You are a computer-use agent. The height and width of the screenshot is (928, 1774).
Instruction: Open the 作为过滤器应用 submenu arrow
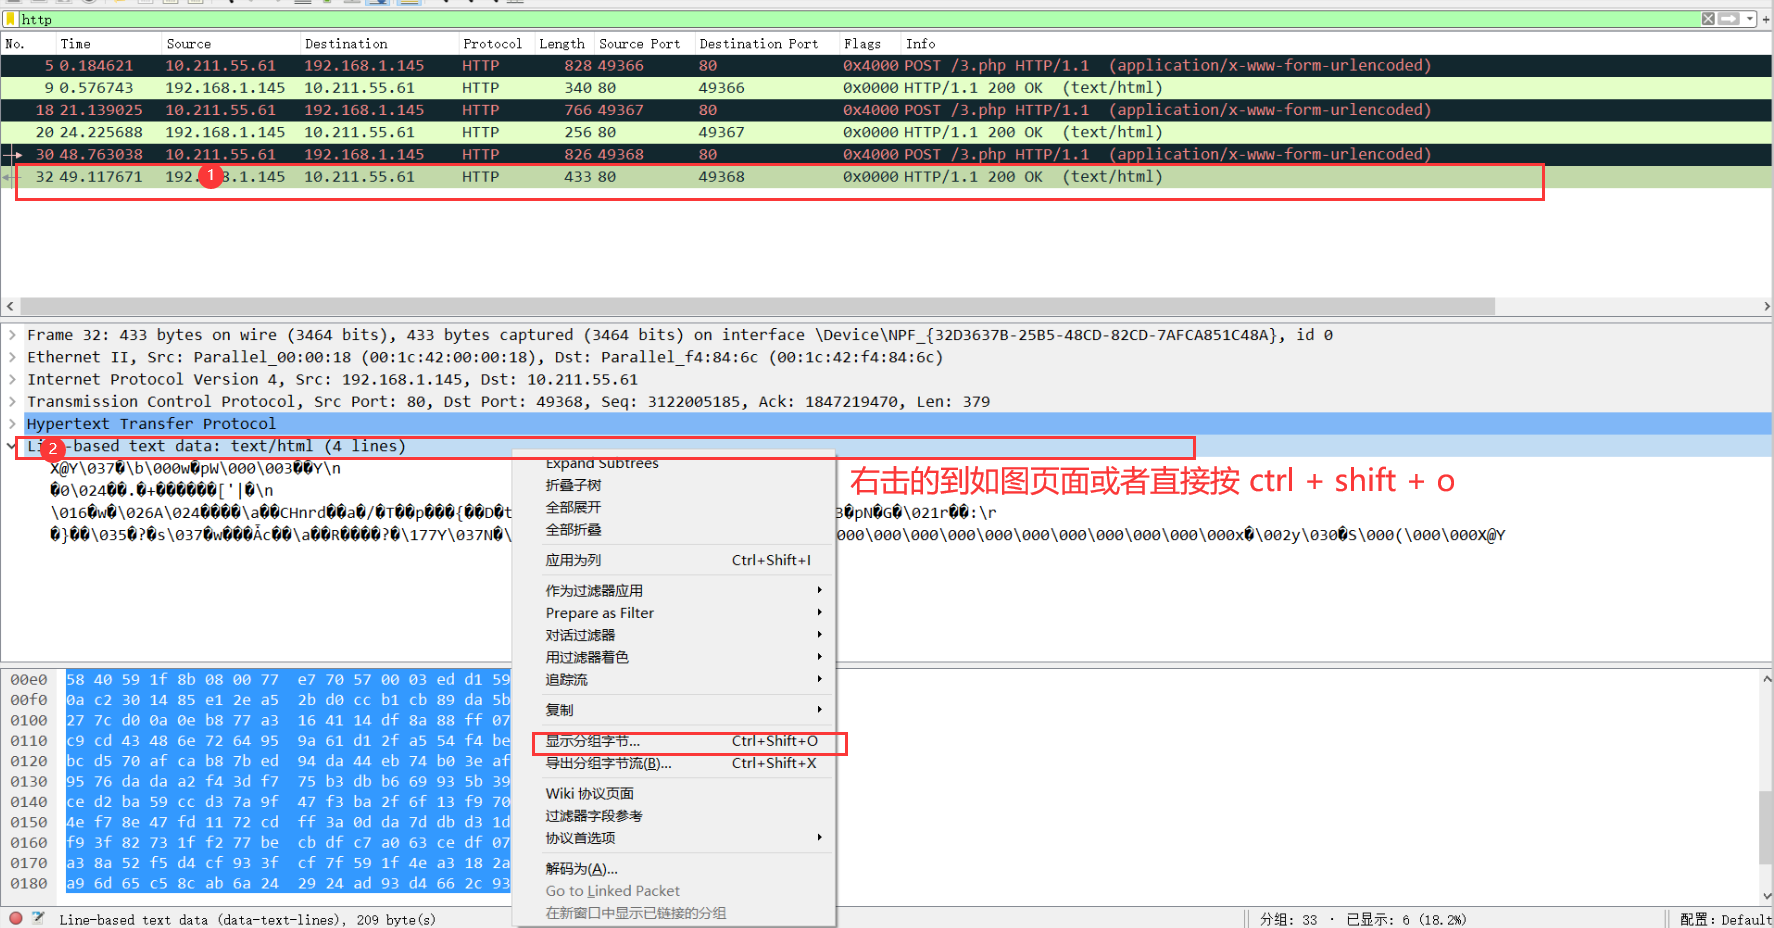tap(819, 590)
